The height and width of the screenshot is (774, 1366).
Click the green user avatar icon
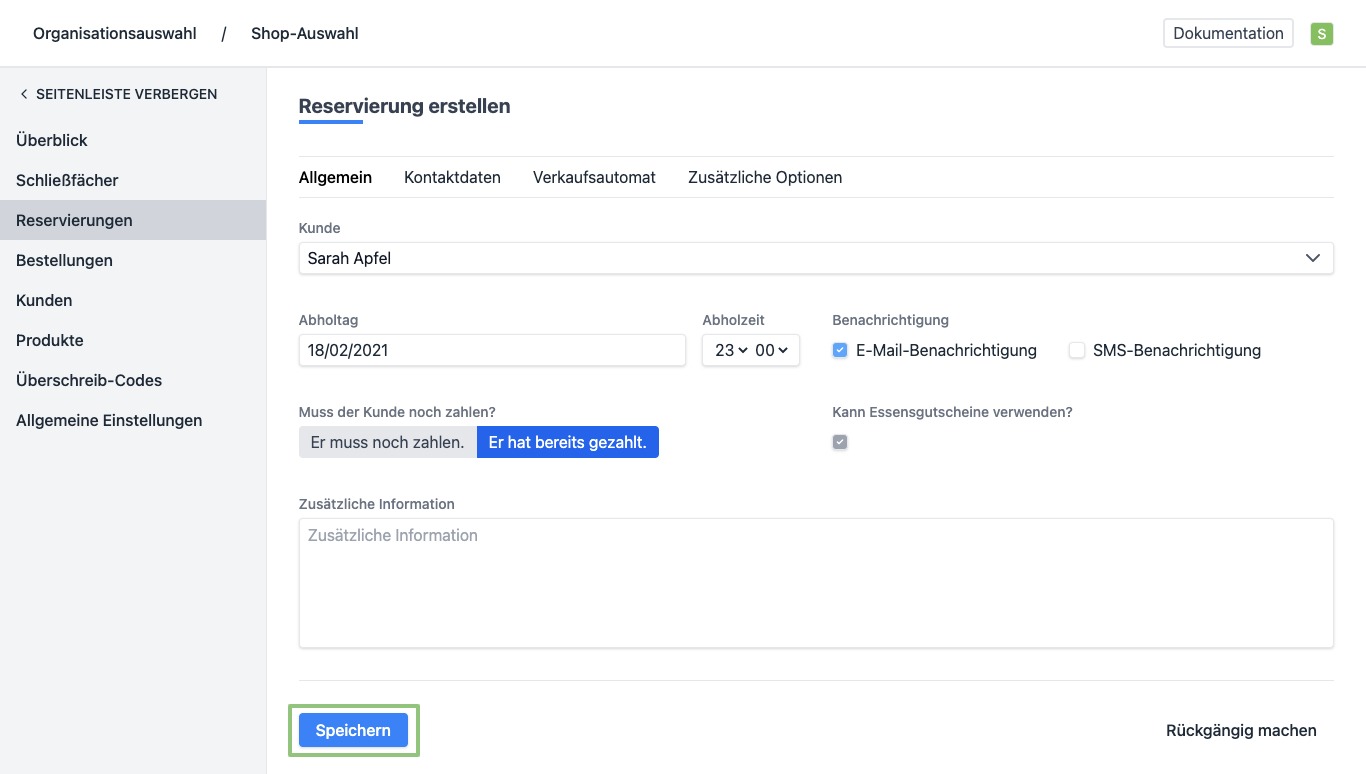coord(1321,34)
